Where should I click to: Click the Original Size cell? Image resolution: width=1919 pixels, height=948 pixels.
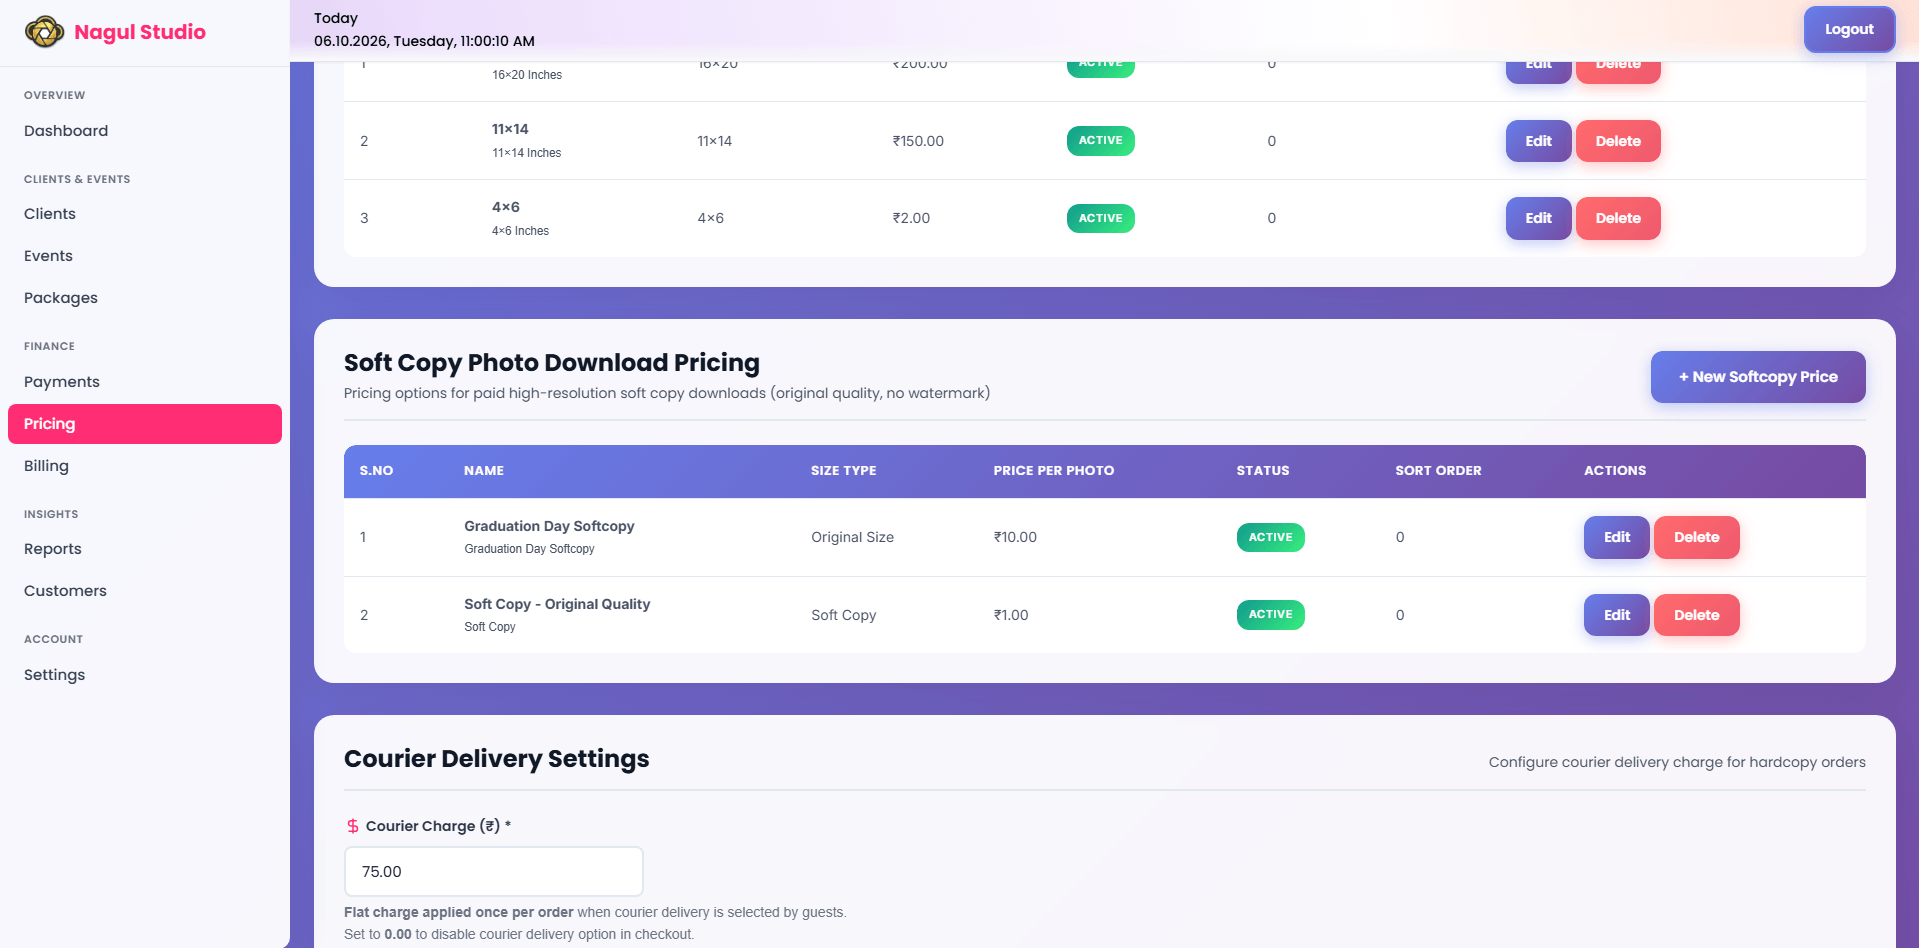pos(852,537)
